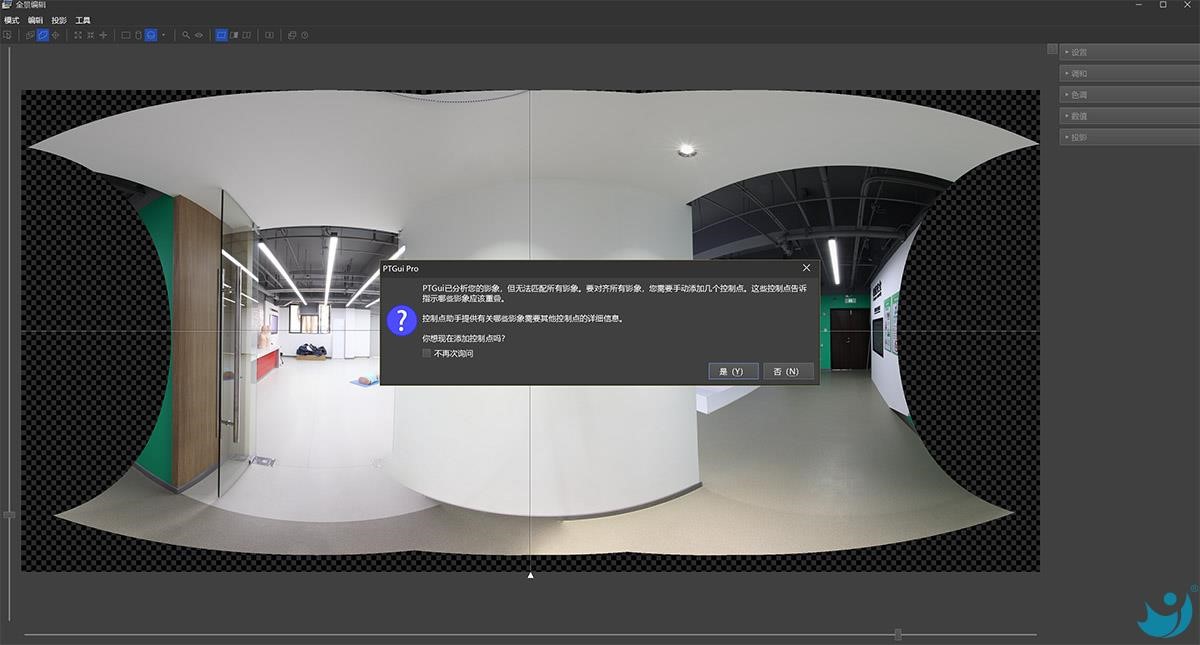This screenshot has height=645, width=1200.
Task: Open the 工具 menu
Action: (x=83, y=20)
